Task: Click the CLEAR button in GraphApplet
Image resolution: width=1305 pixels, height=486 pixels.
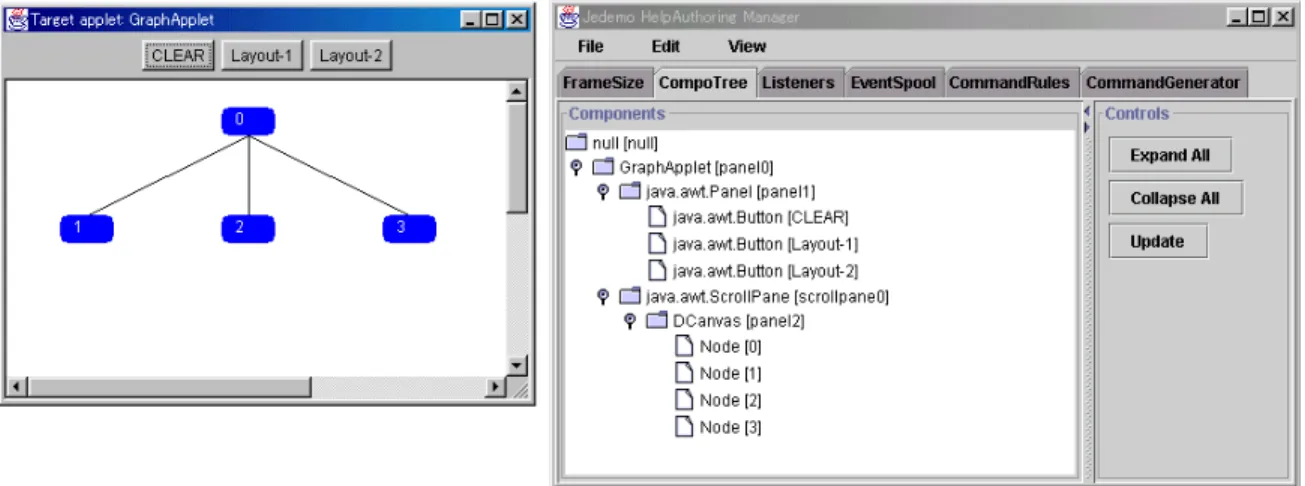Action: click(178, 56)
